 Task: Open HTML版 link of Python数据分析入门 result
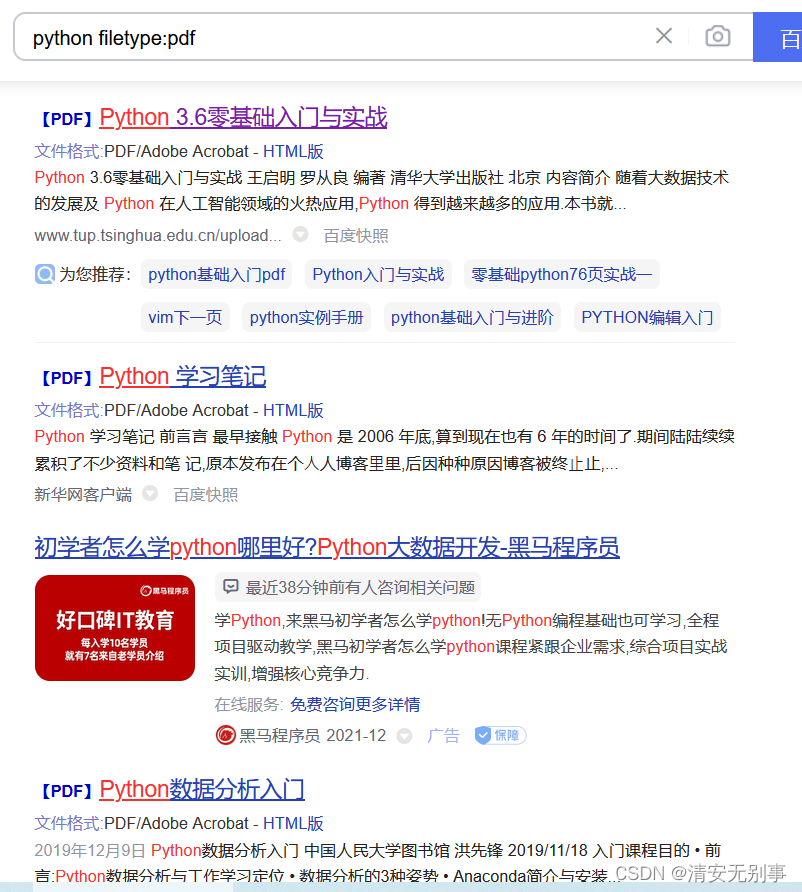[x=293, y=823]
